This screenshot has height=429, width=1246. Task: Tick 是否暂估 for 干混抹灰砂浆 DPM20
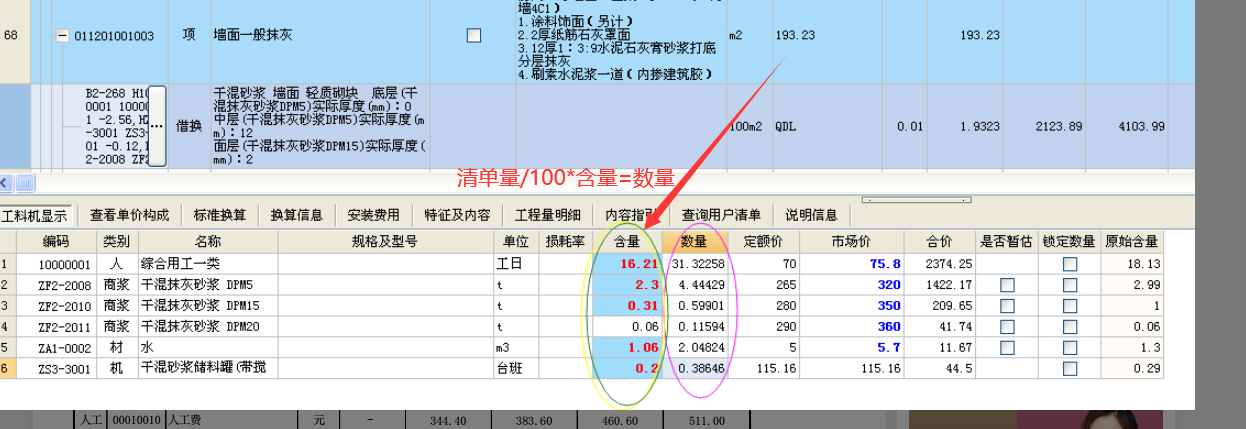1007,327
